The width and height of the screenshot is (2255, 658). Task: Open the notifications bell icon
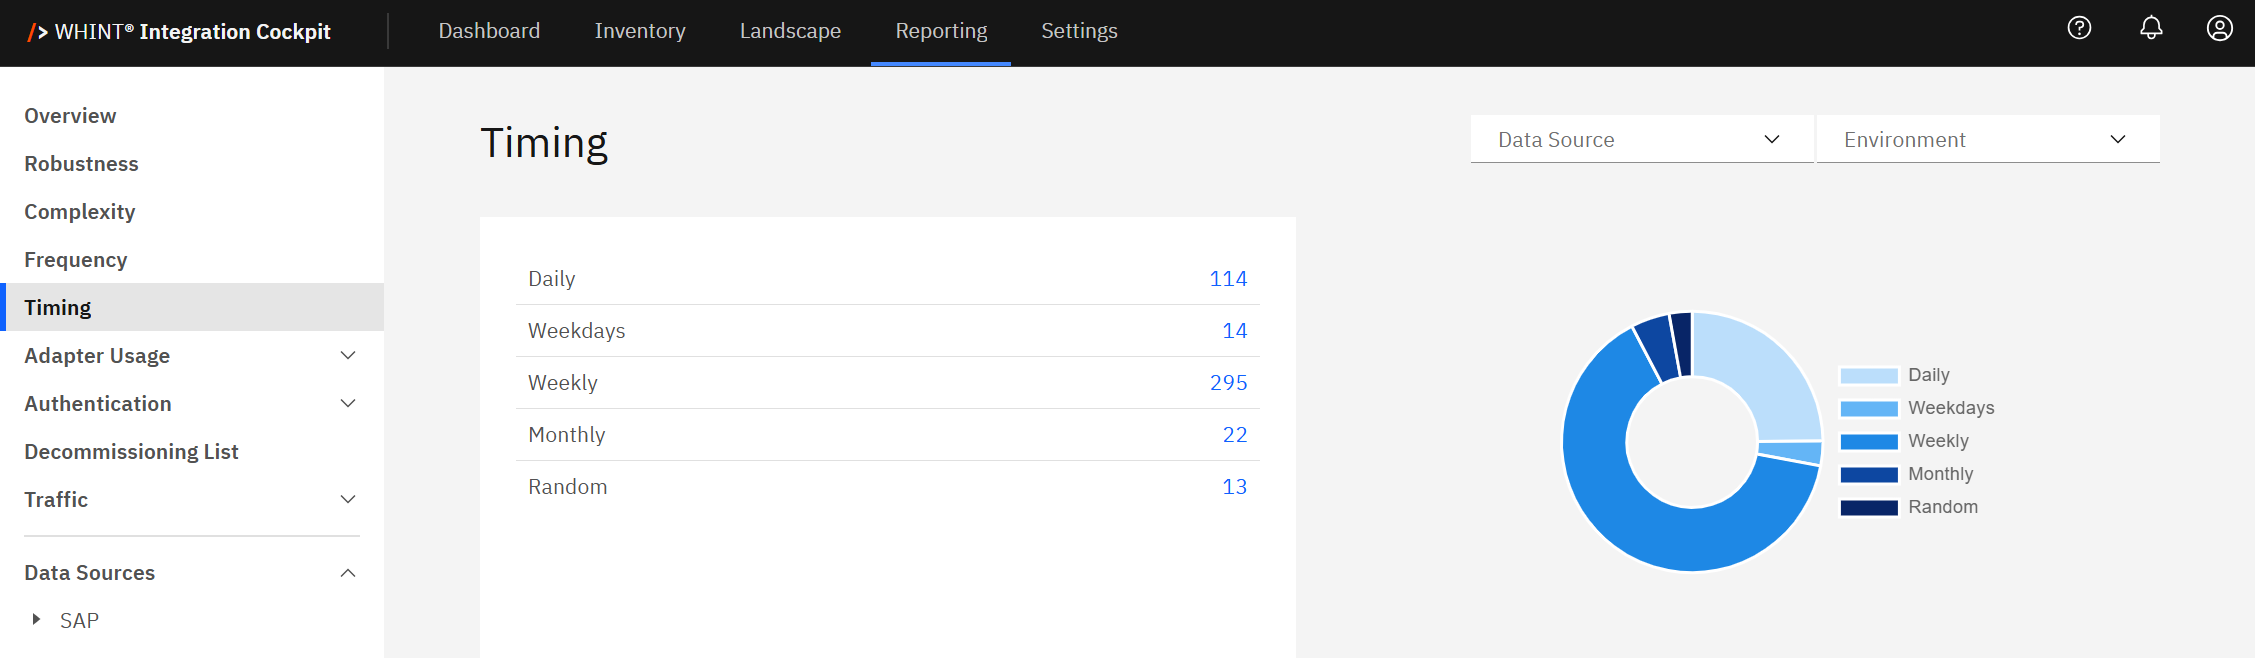point(2151,28)
